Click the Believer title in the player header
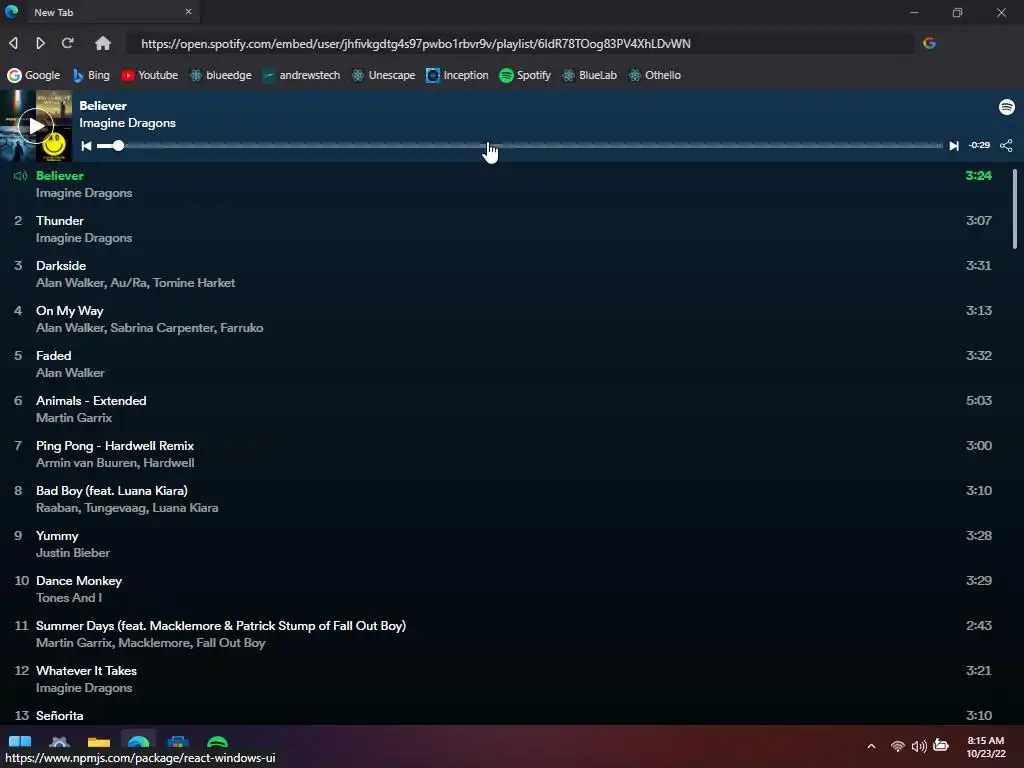Viewport: 1024px width, 768px height. tap(103, 106)
